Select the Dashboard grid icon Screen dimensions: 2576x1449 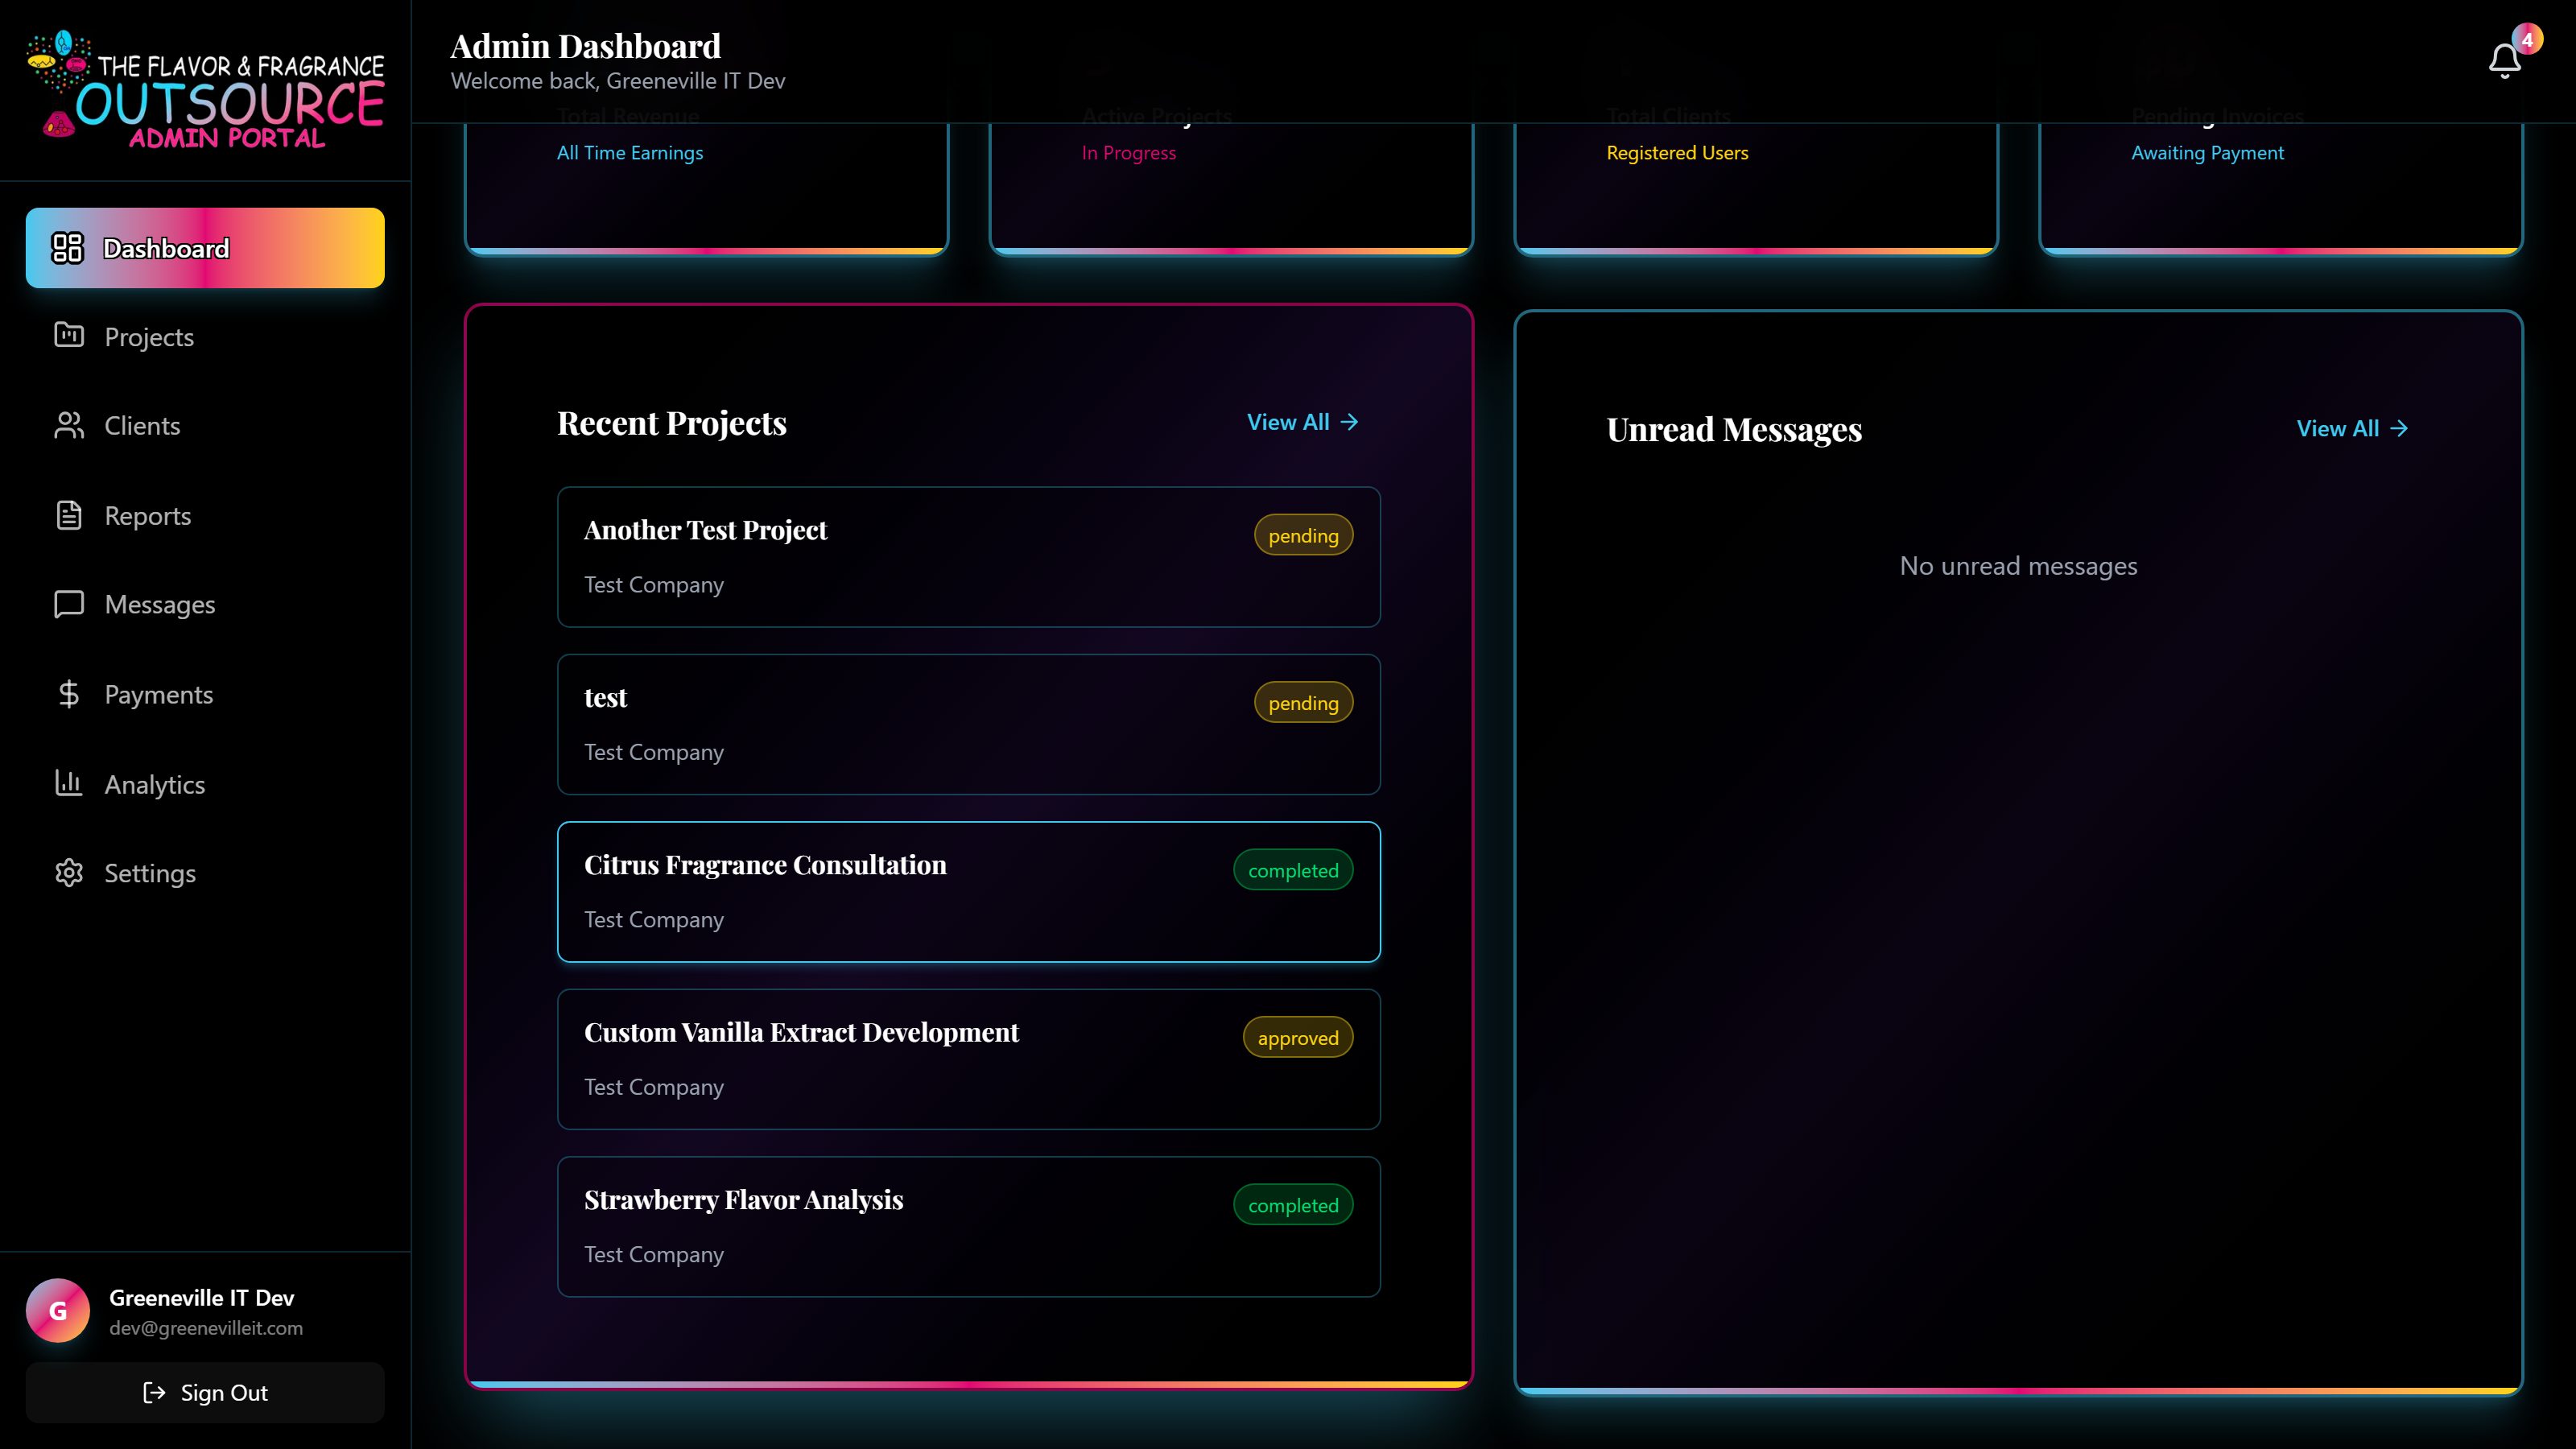click(67, 248)
